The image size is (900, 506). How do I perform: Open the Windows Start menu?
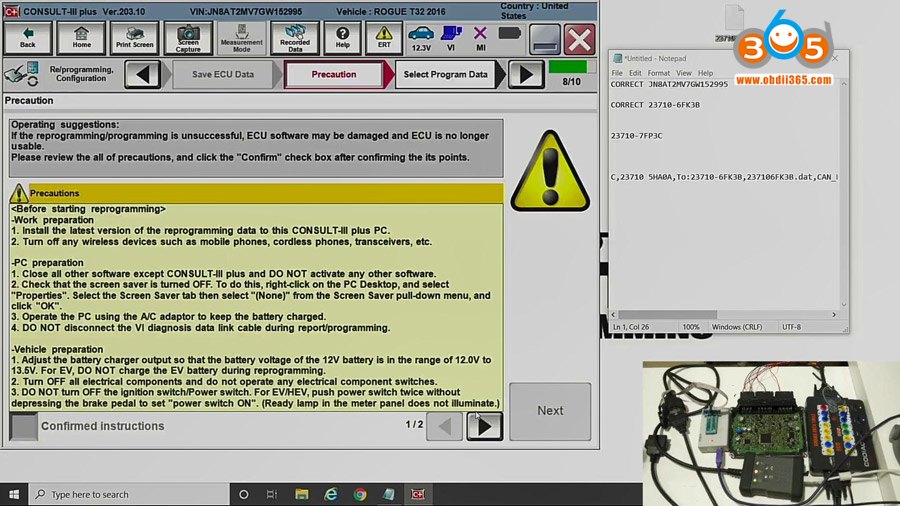14,494
